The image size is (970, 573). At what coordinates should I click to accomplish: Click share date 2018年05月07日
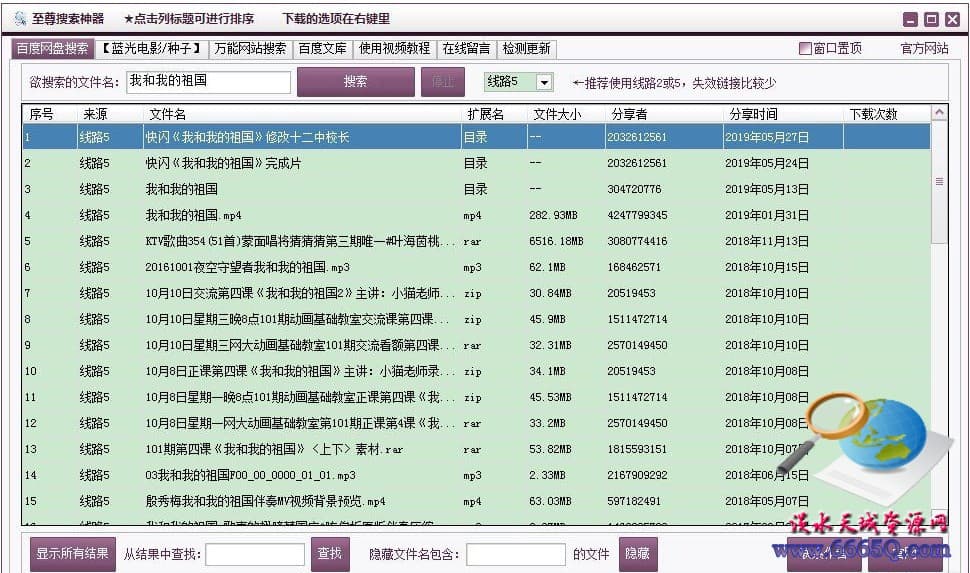(767, 501)
